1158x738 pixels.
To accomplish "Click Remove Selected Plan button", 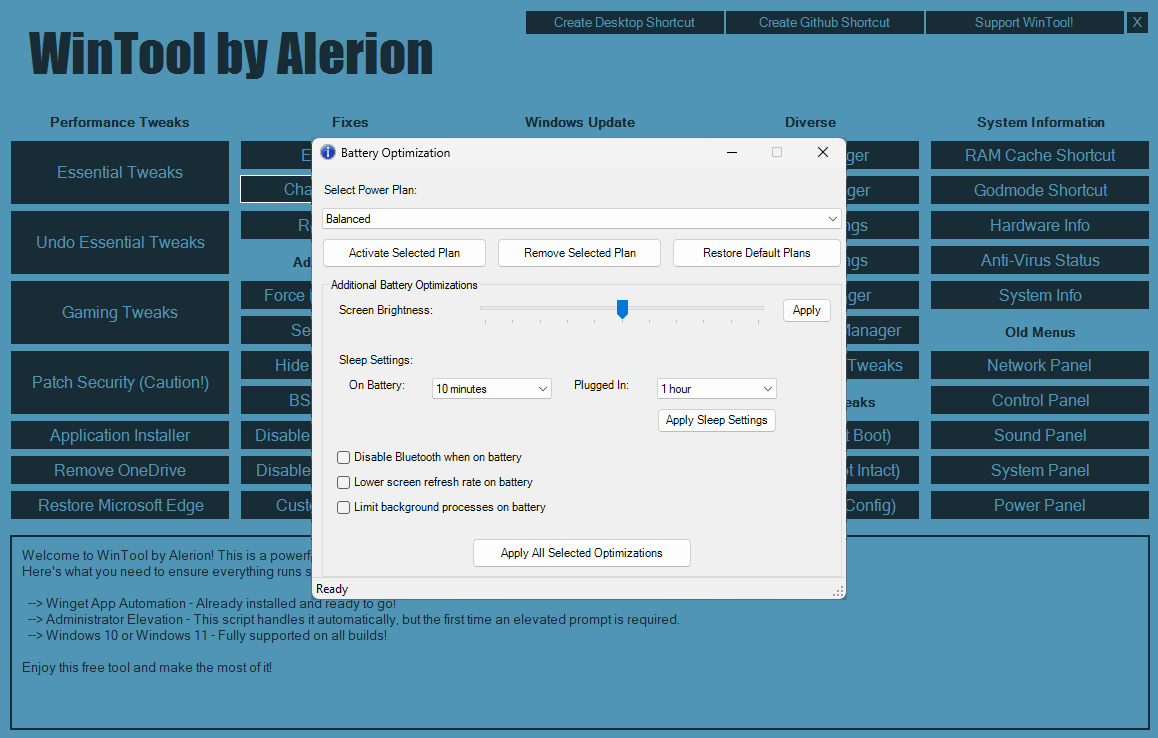I will tap(580, 253).
